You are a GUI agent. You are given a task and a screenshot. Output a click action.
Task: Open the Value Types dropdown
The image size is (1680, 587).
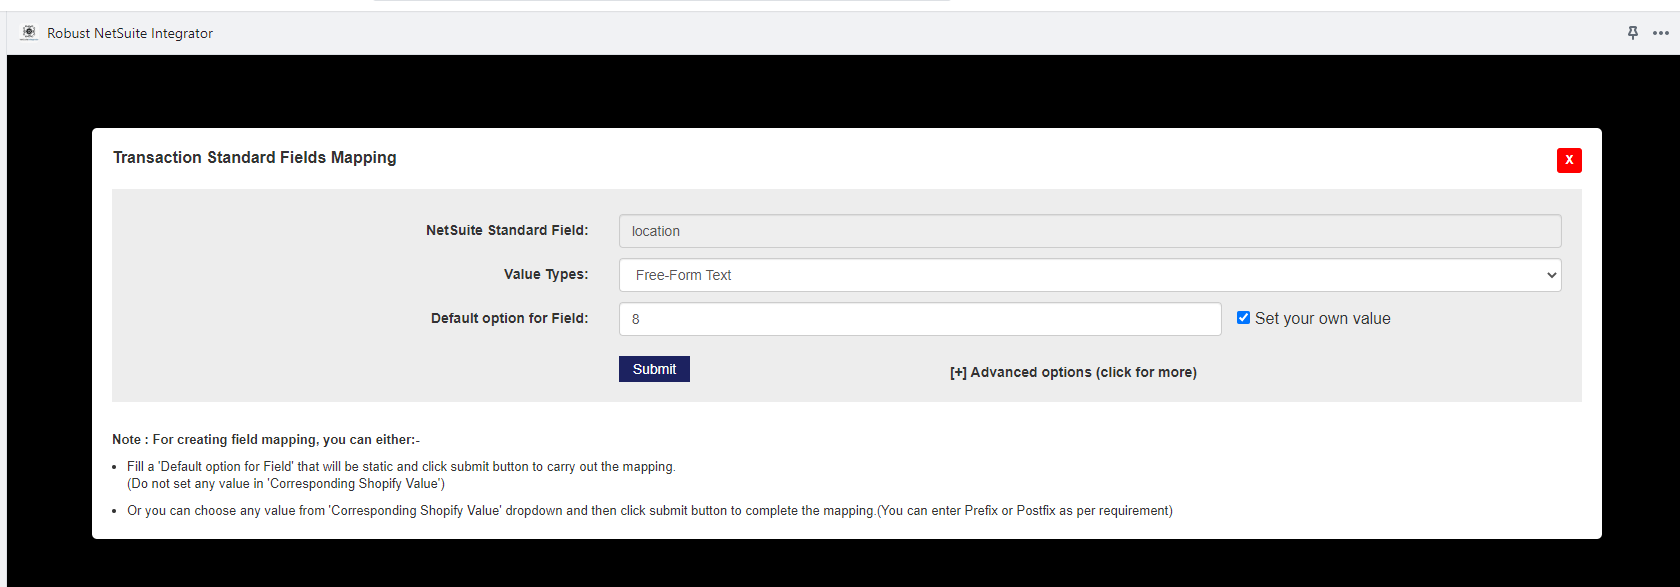click(x=1088, y=275)
